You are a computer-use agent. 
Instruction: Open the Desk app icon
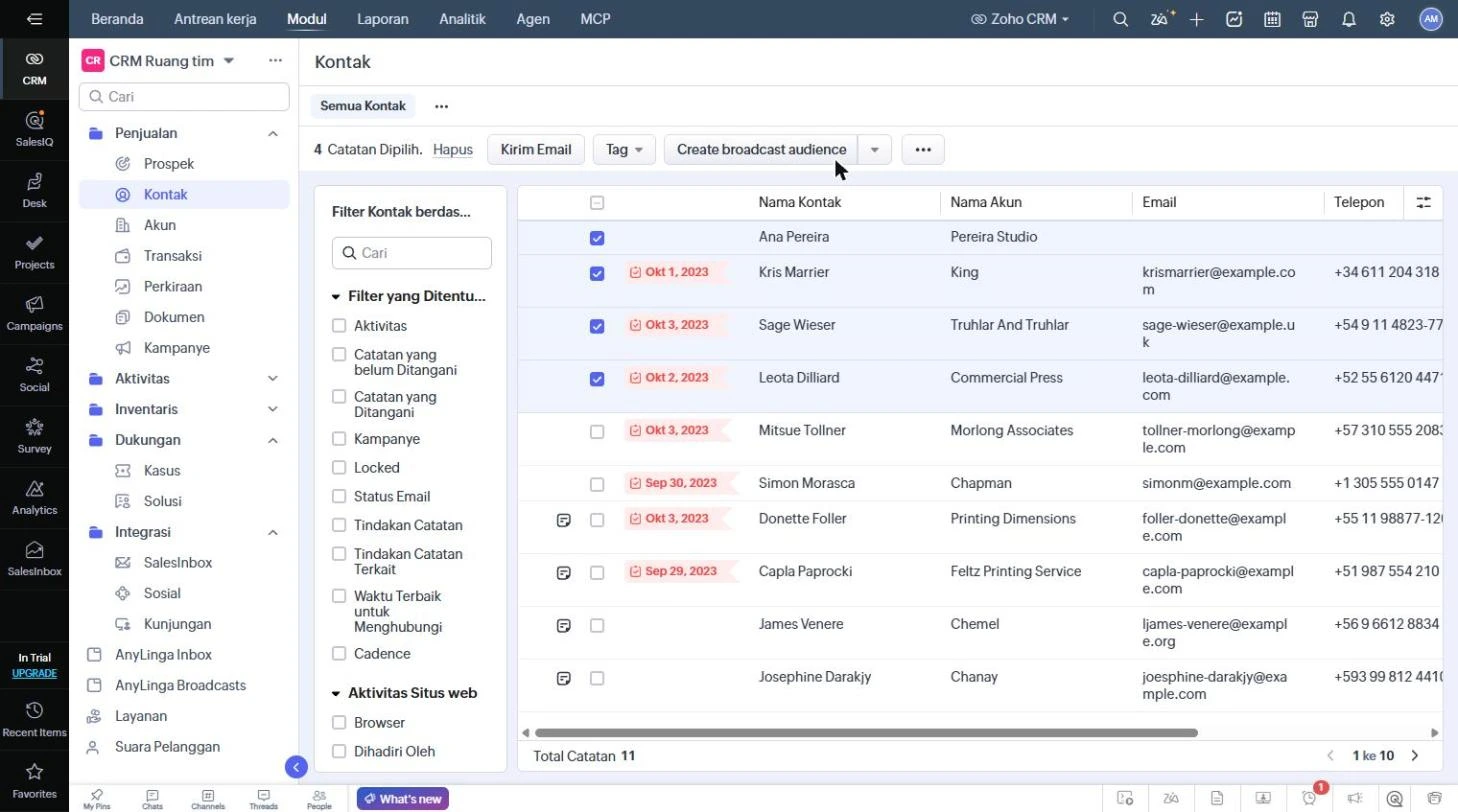pyautogui.click(x=34, y=191)
